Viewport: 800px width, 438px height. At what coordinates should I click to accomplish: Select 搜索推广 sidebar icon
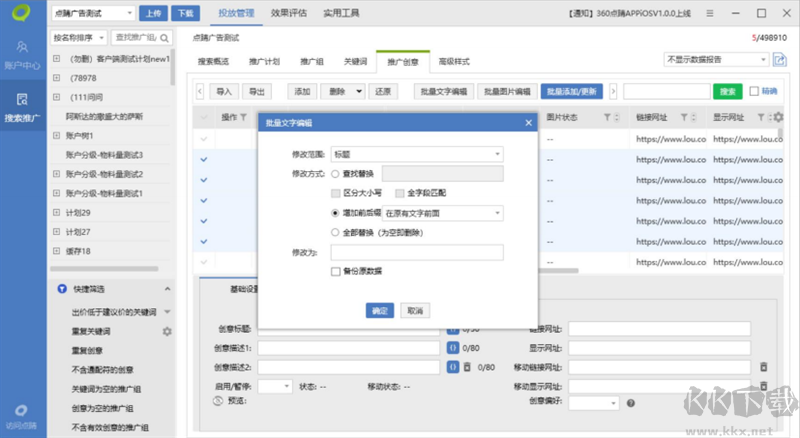[x=22, y=106]
